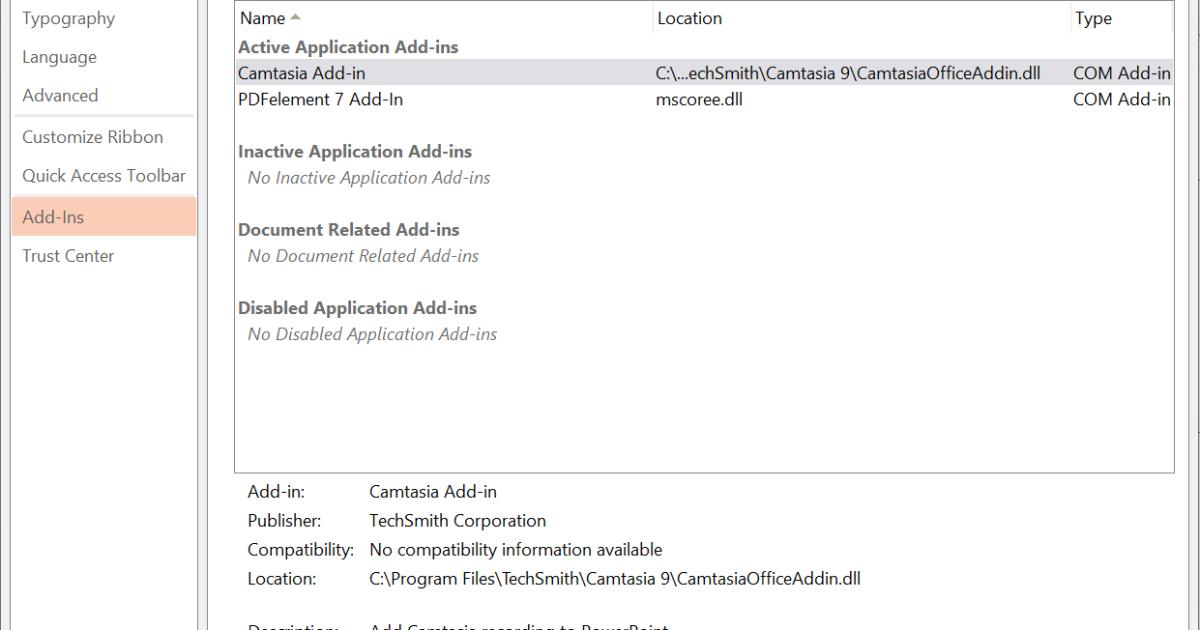Viewport: 1200px width, 630px height.
Task: Sort the list by Type column
Action: tap(1092, 18)
